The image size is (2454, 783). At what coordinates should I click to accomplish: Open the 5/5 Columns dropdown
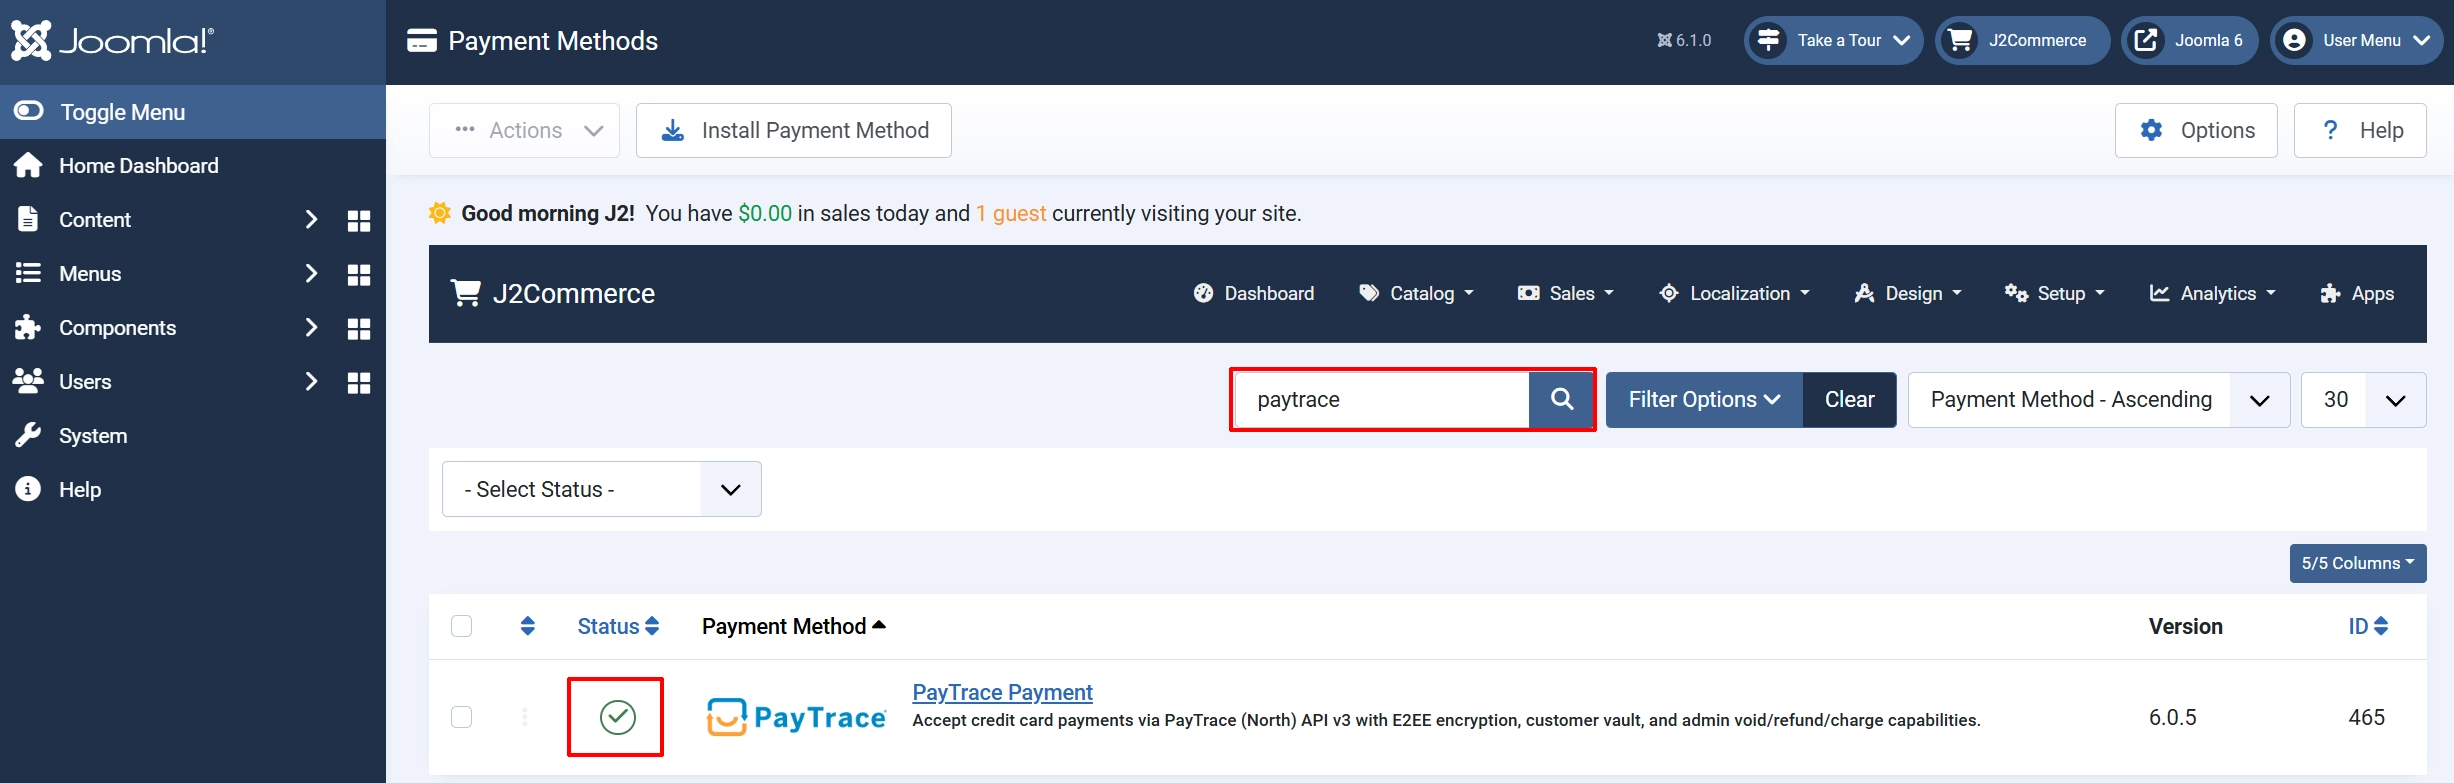point(2358,563)
